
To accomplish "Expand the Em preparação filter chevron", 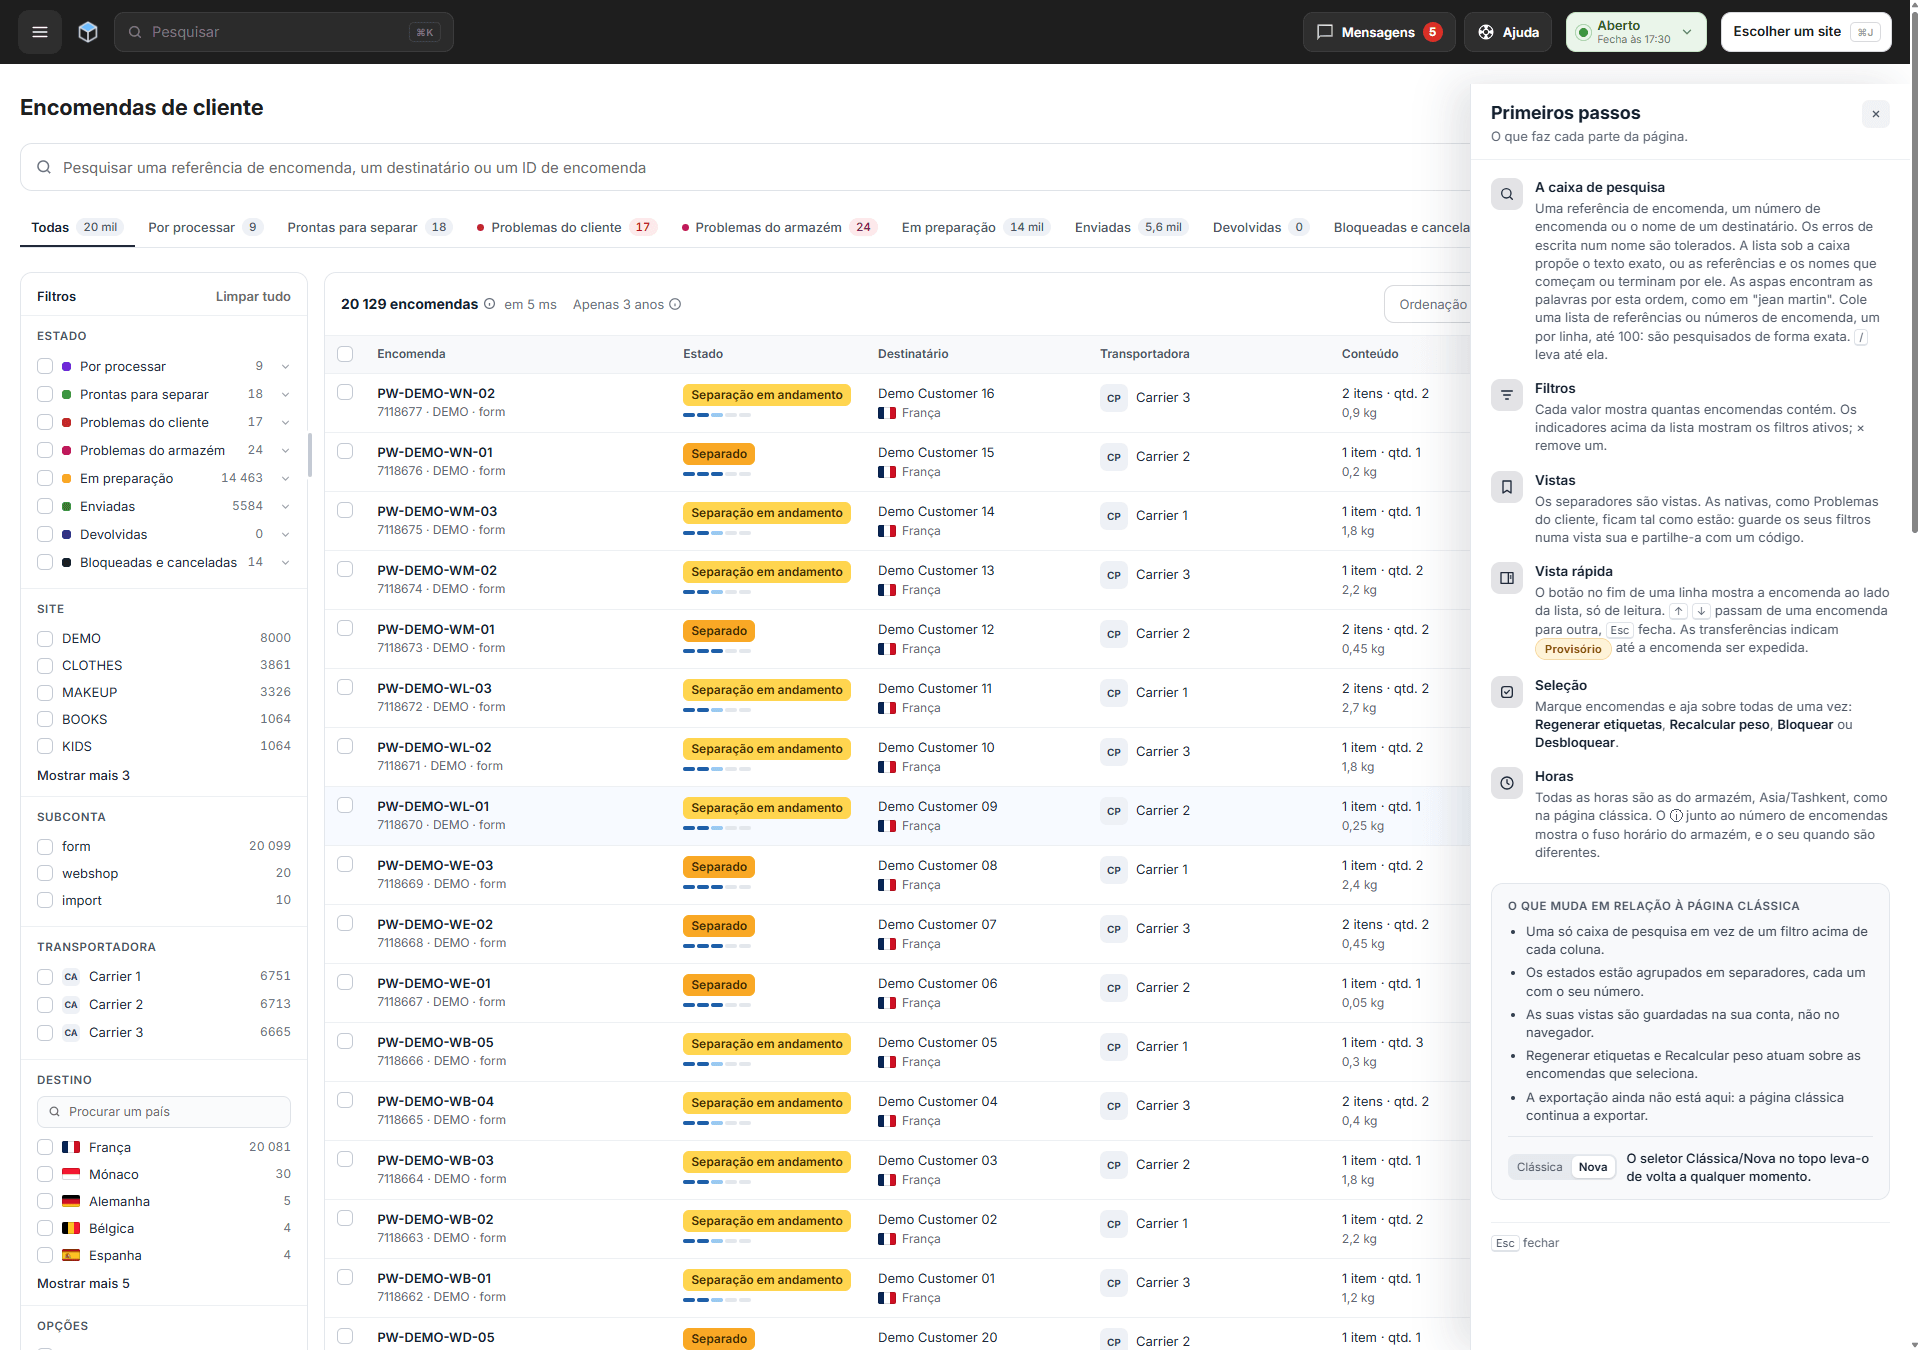I will [x=285, y=479].
